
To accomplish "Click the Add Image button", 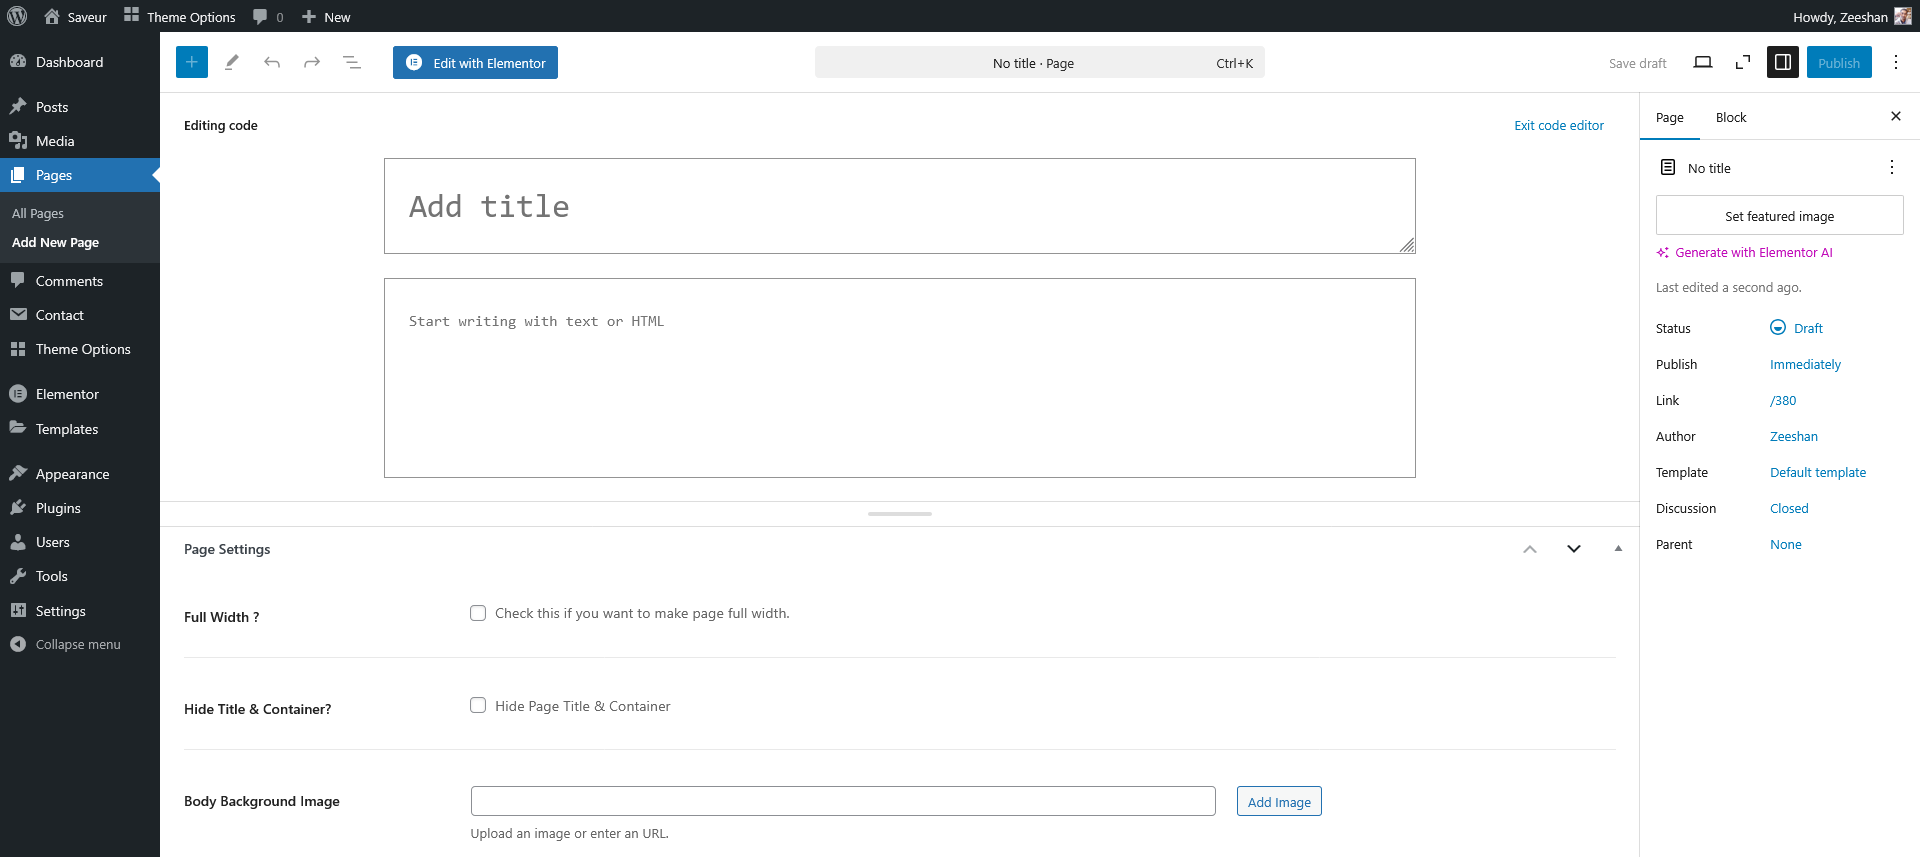I will (x=1278, y=801).
